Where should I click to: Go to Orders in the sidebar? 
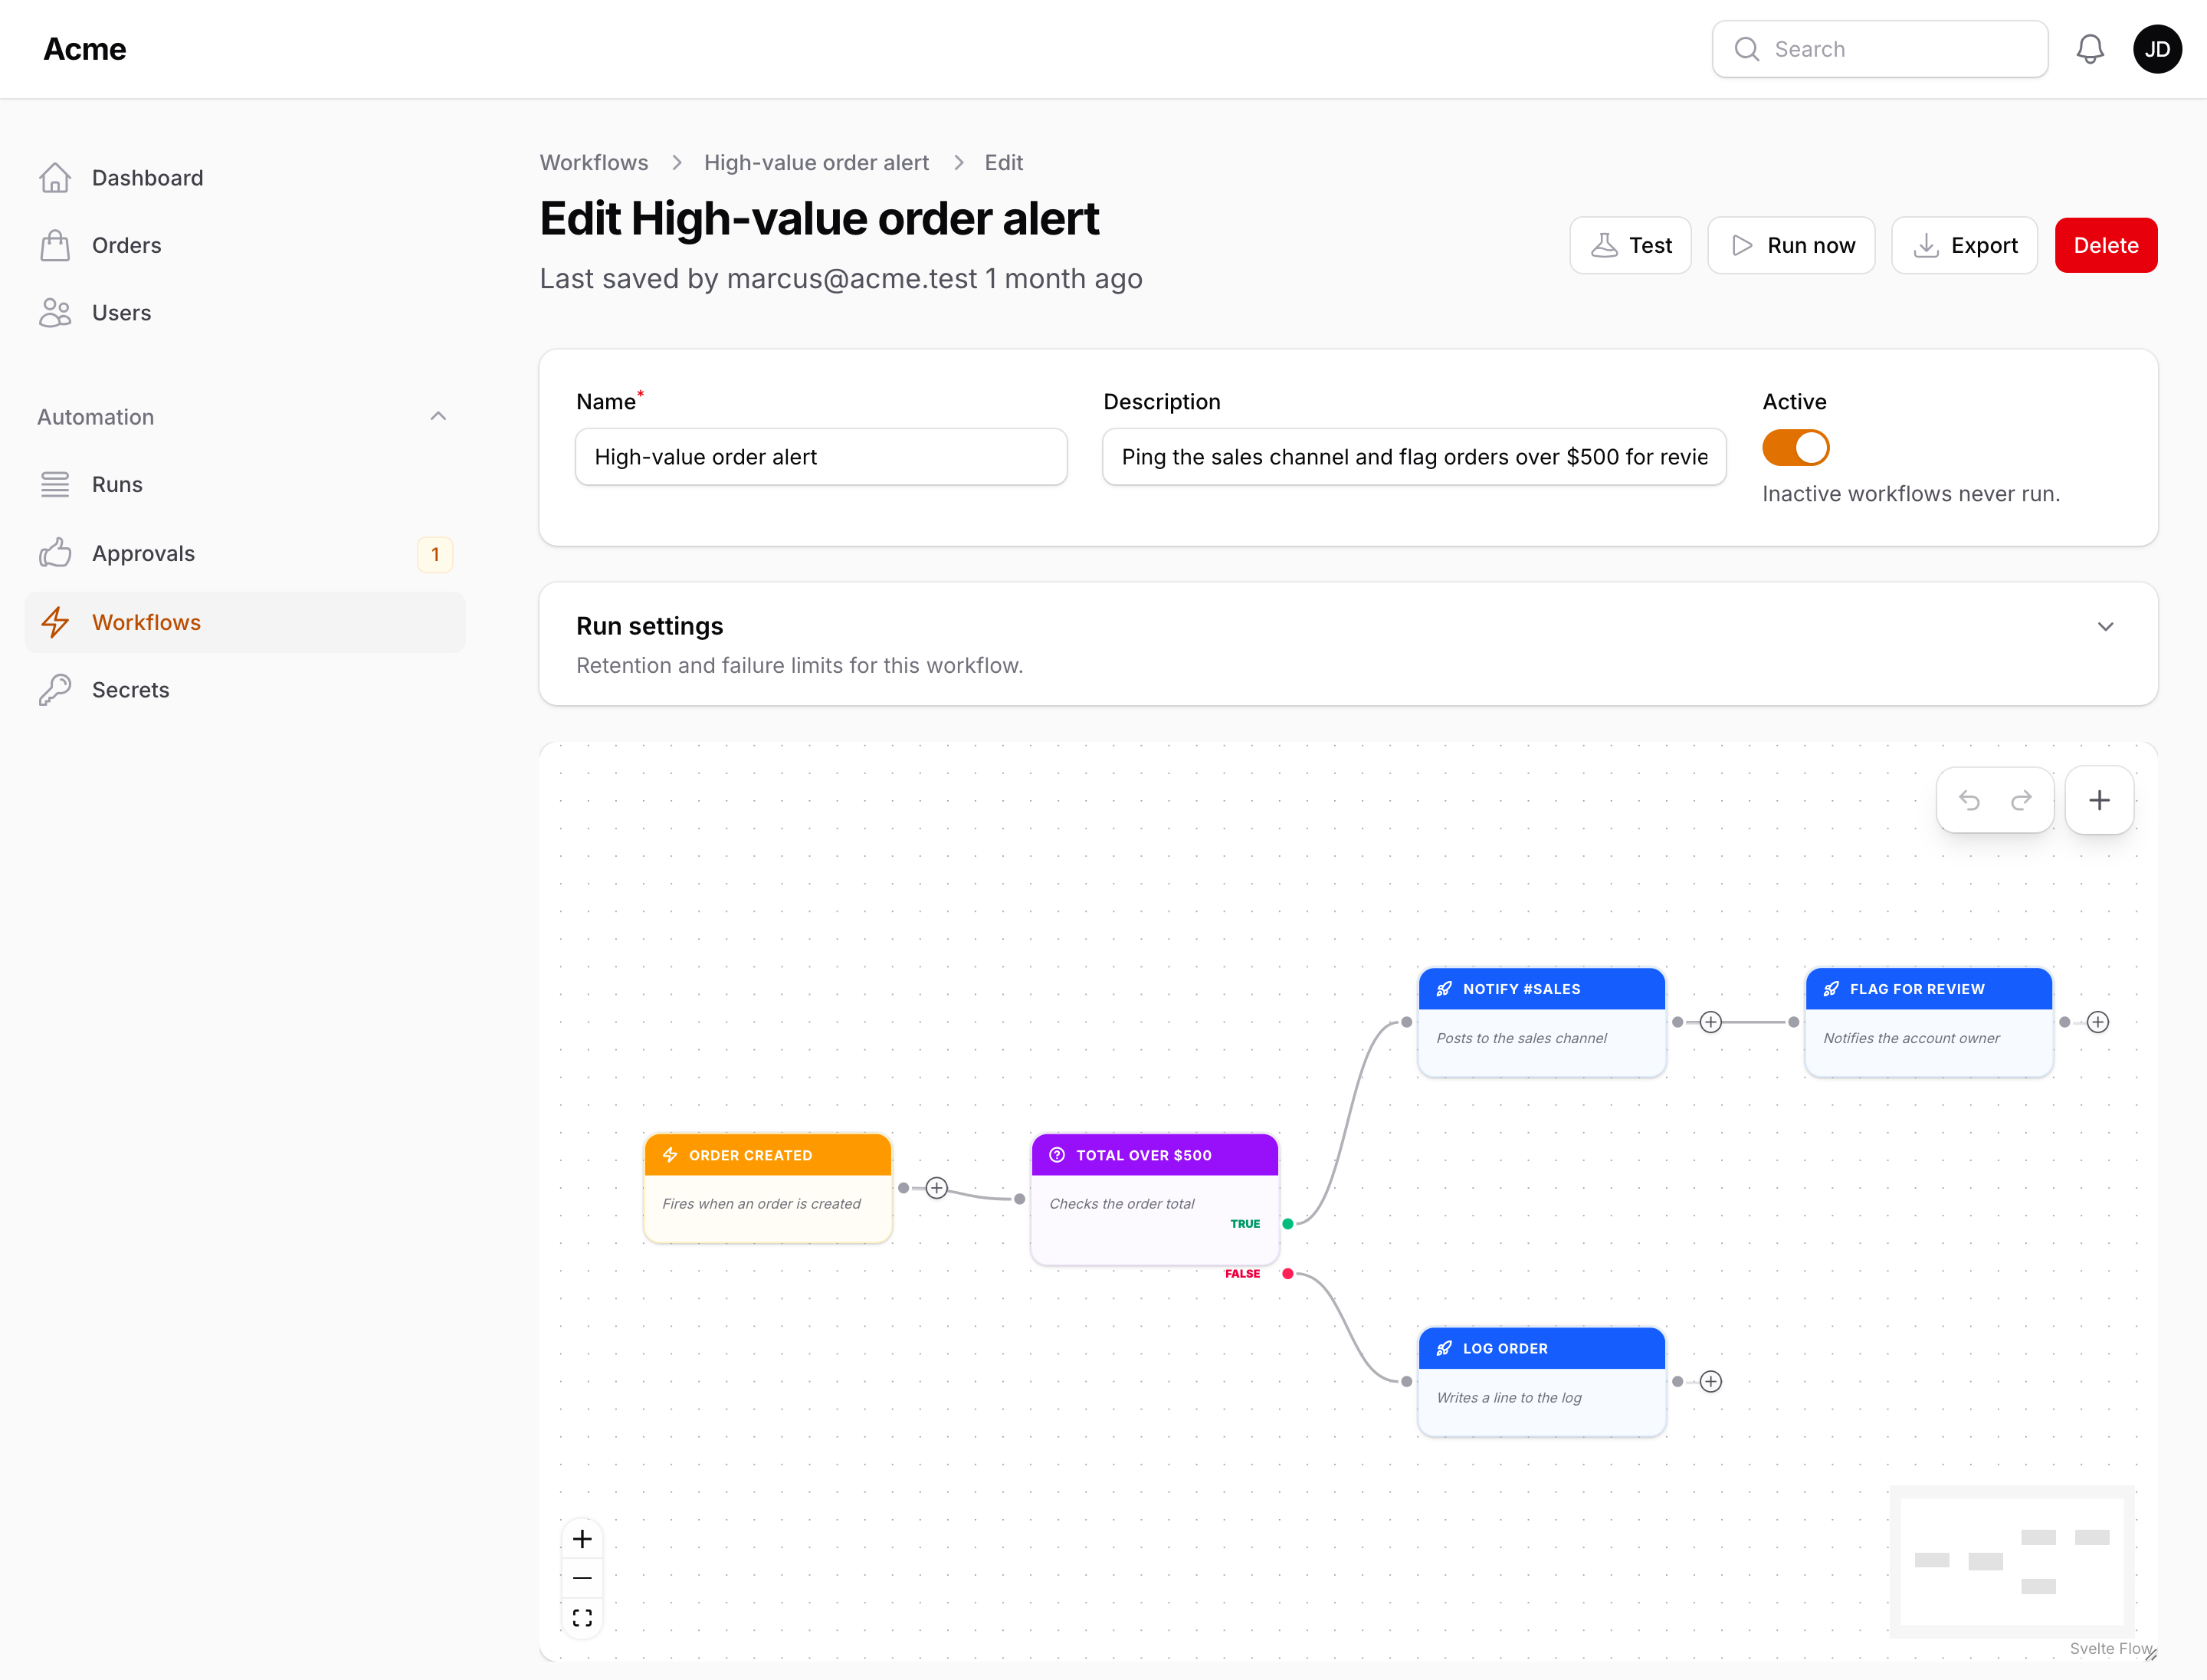tap(245, 245)
